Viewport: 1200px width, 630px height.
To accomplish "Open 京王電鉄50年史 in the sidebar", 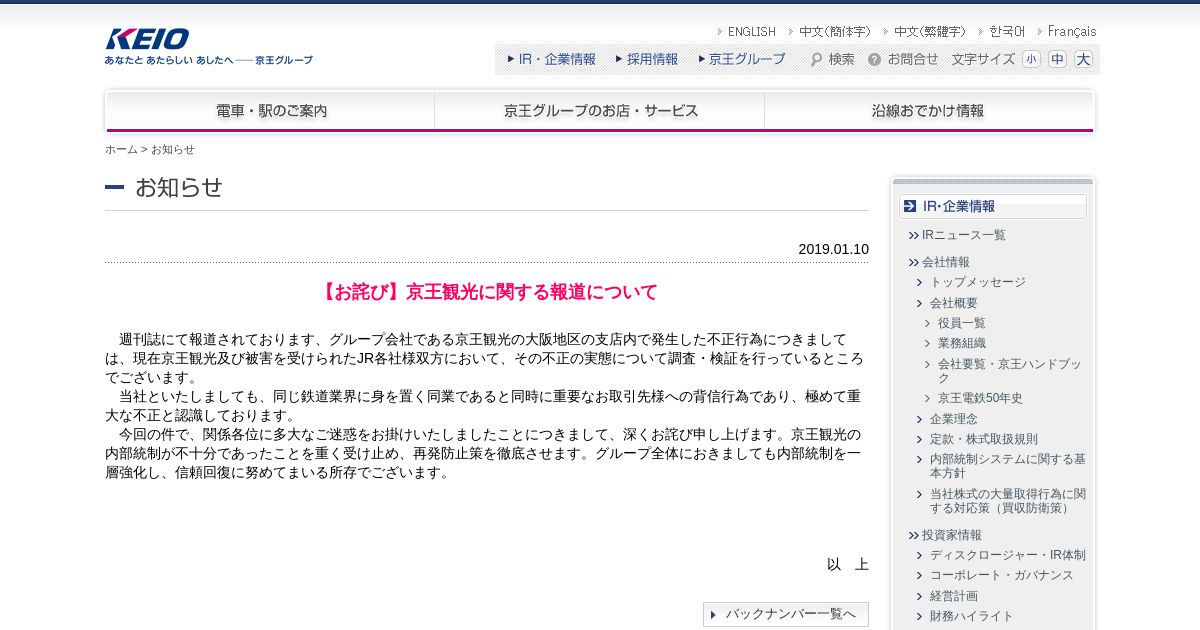I will point(980,398).
